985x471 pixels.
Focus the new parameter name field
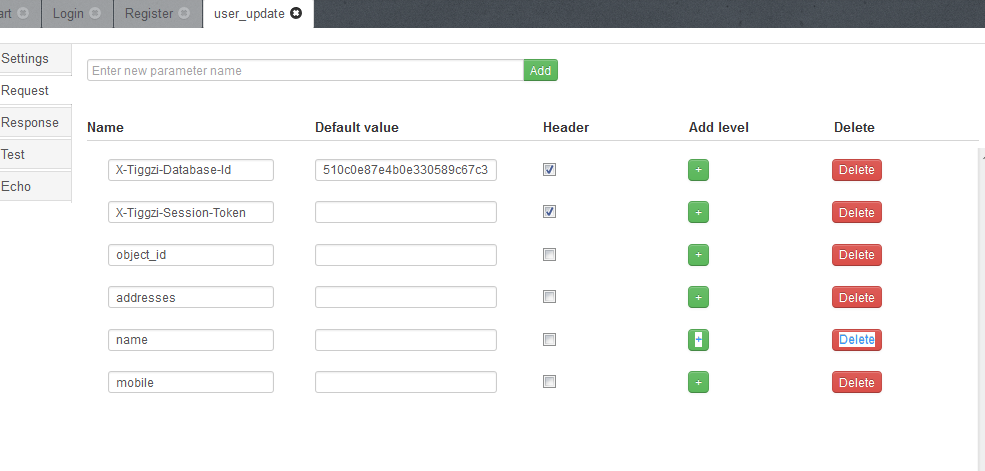(305, 70)
